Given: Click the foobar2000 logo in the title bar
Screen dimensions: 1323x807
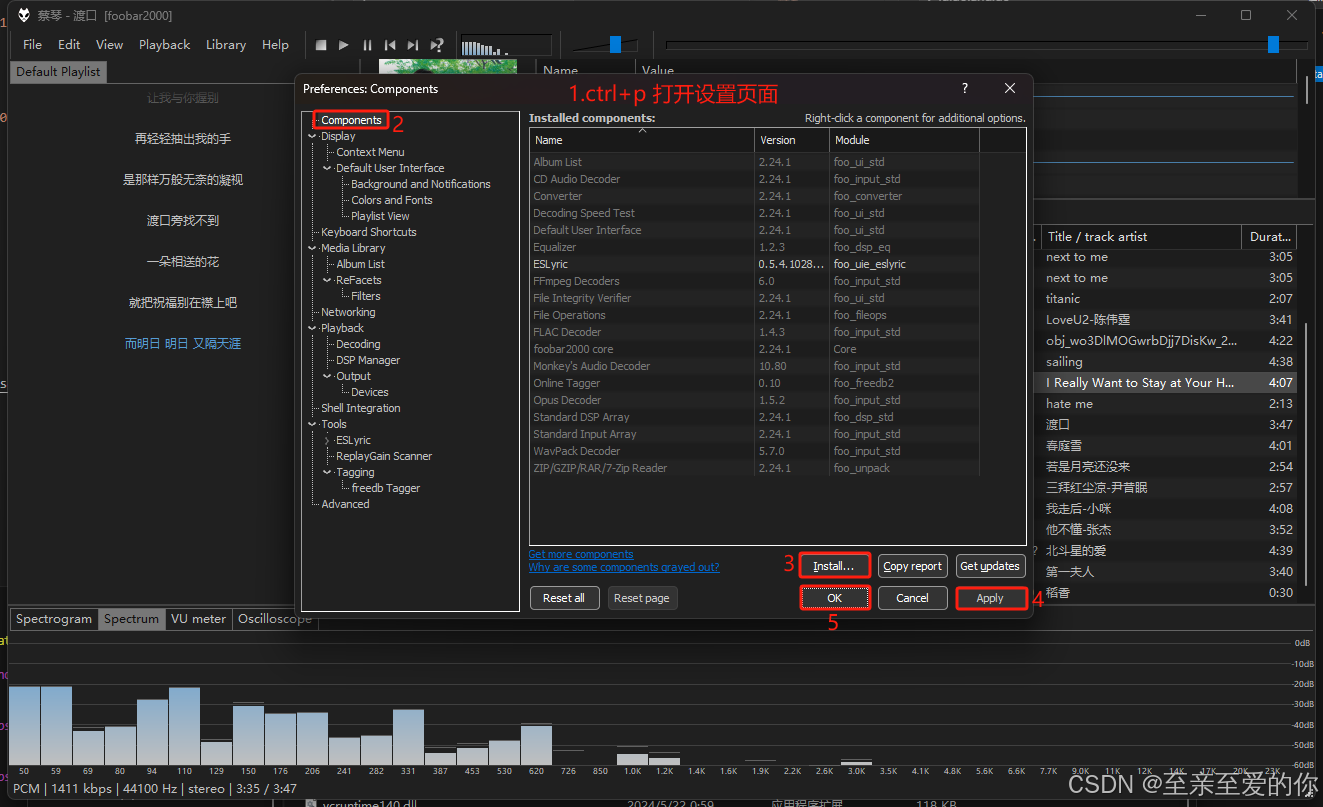Looking at the screenshot, I should pos(23,15).
